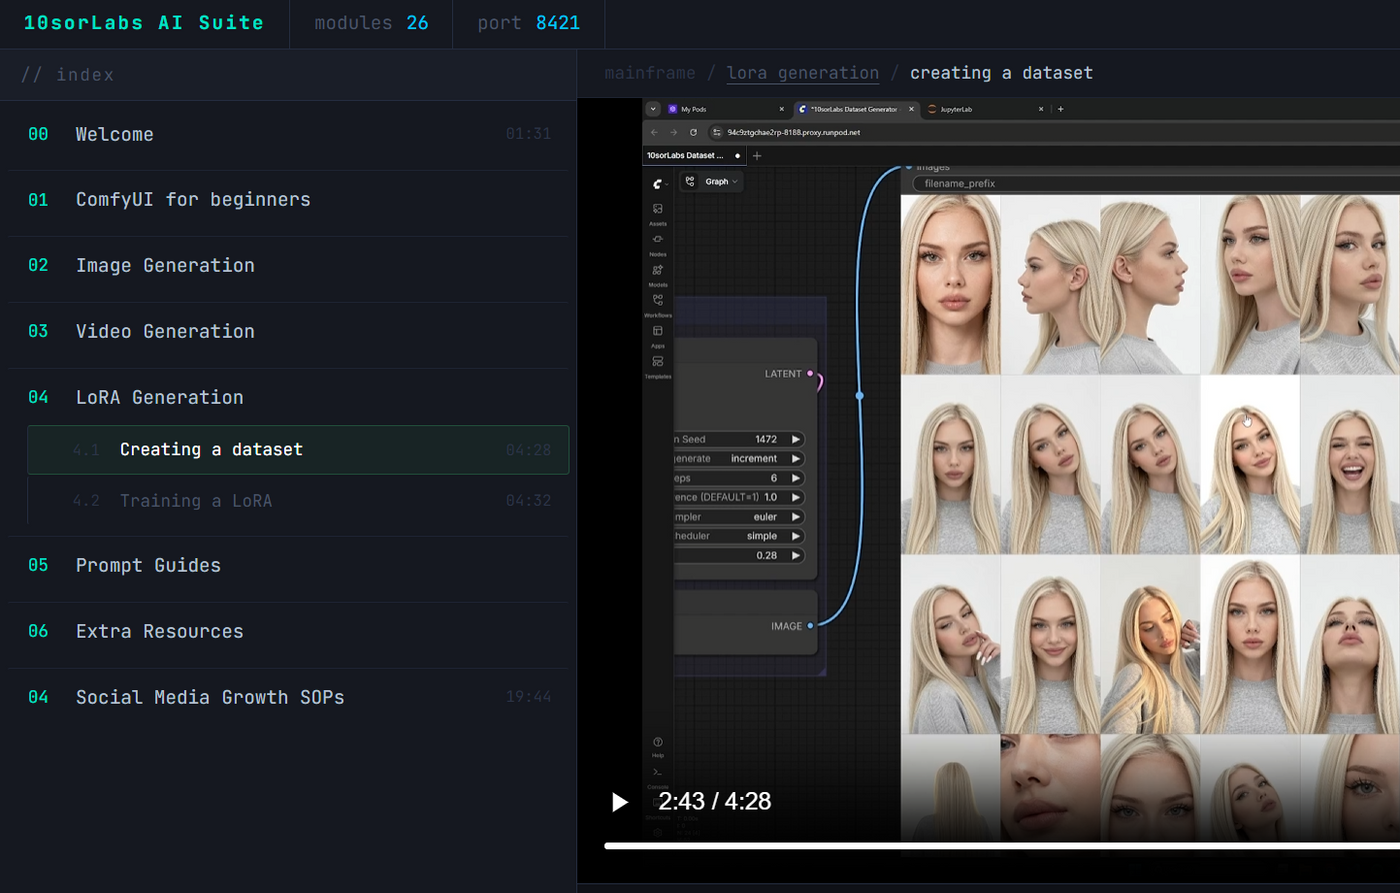This screenshot has height=893, width=1400.
Task: Expand module 03 Video Generation
Action: [x=289, y=332]
